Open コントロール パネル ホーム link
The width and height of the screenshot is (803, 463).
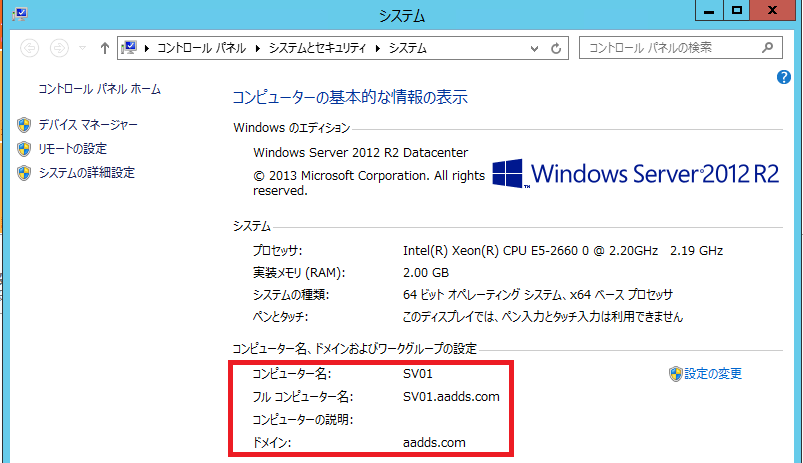tap(99, 89)
